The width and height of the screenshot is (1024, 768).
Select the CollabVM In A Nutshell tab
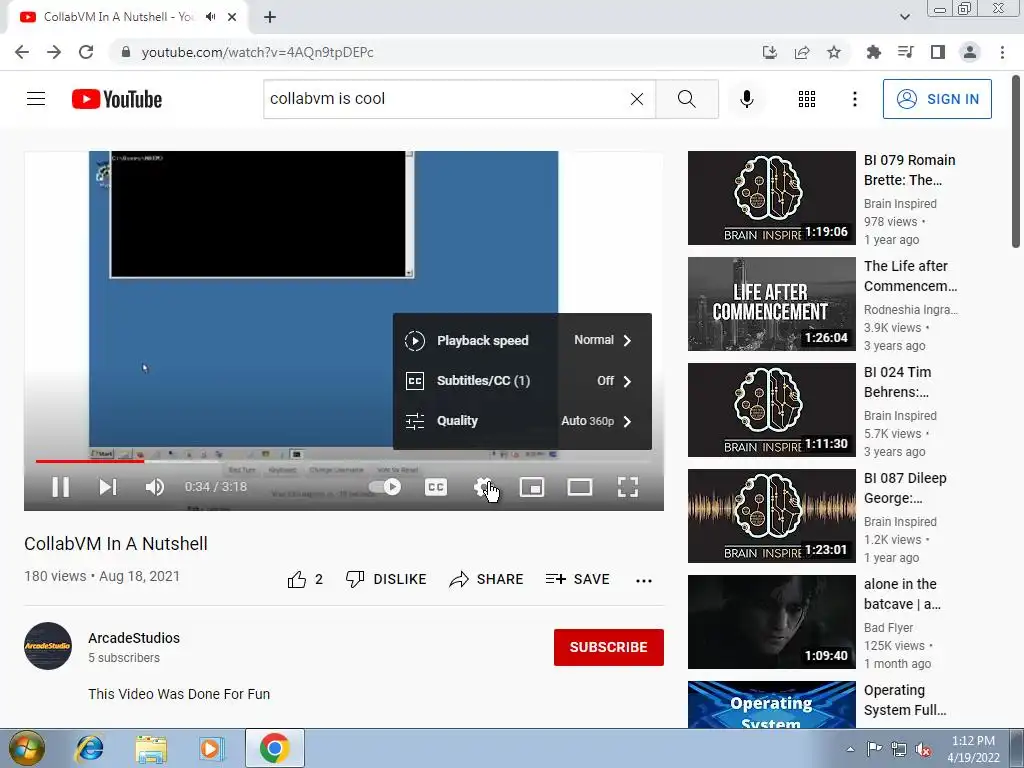click(x=127, y=17)
